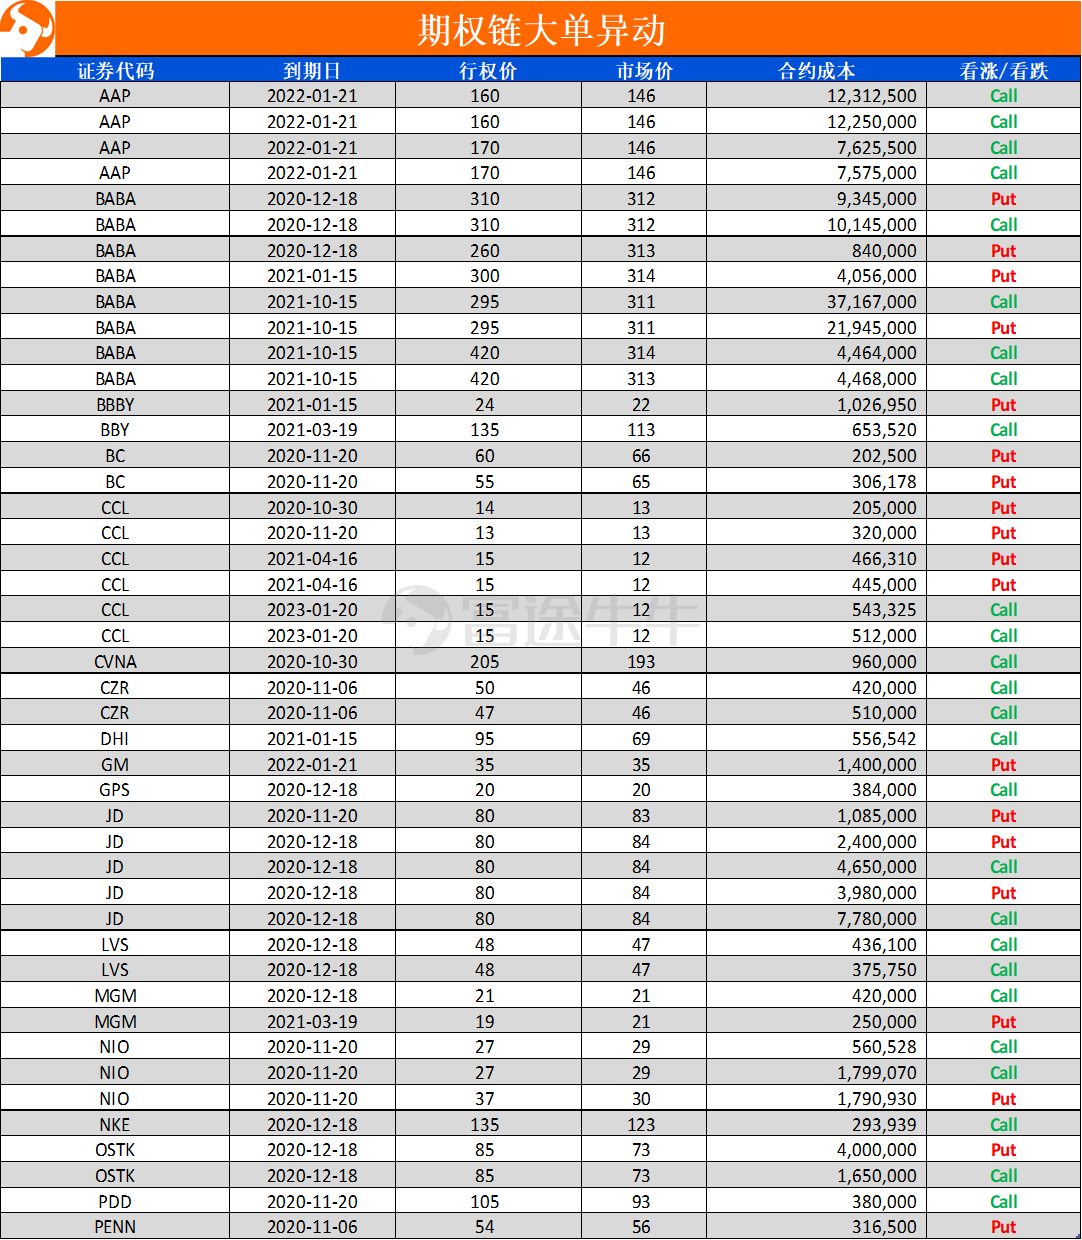Select the PDD ticker cell

click(x=115, y=1202)
